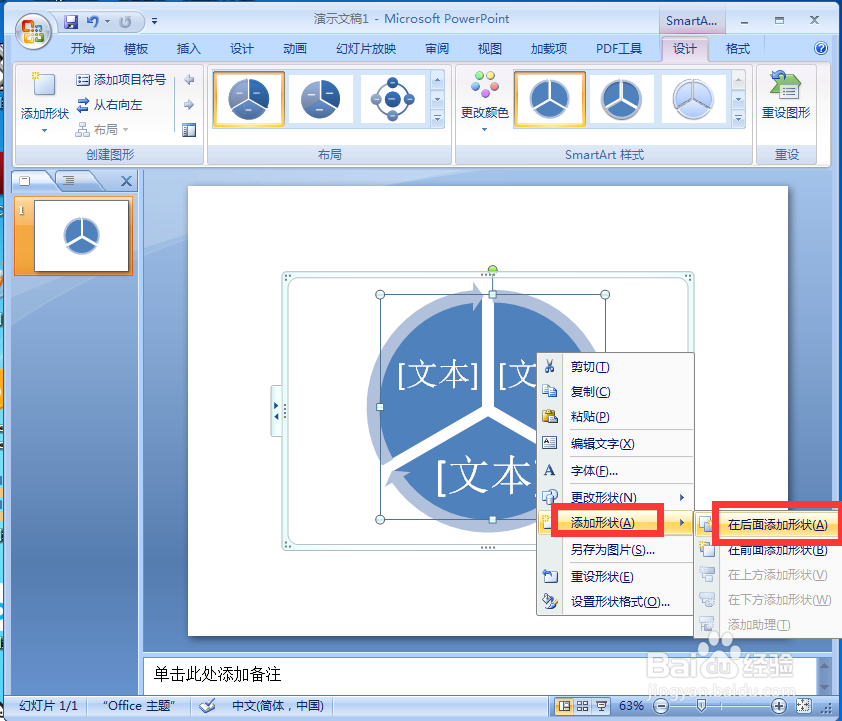
Task: Go to the 幻灯片放映 tab
Action: [366, 49]
